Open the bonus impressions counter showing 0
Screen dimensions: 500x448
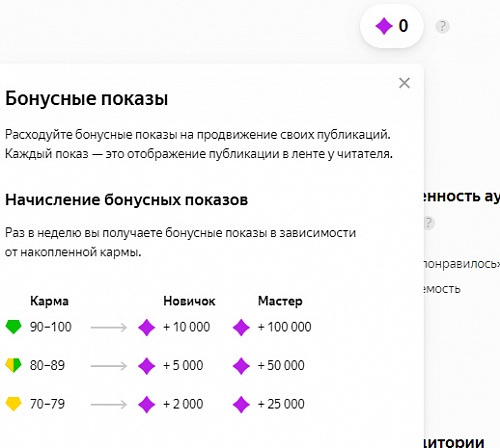392,26
